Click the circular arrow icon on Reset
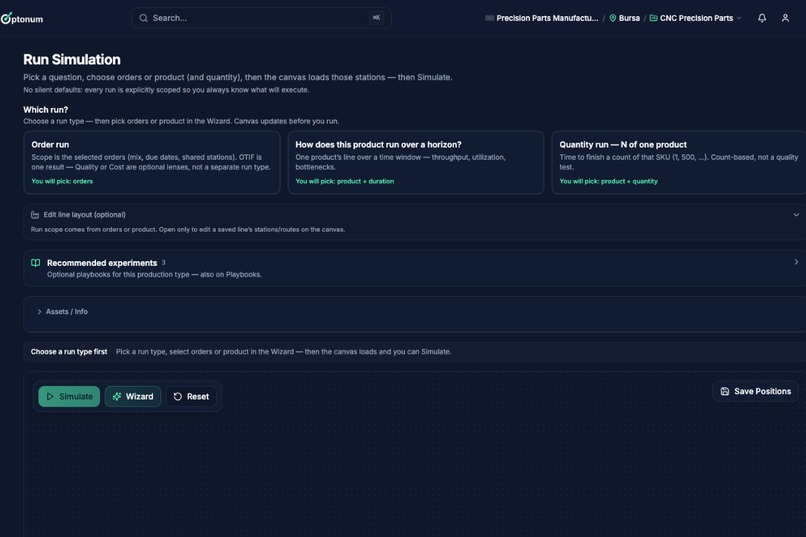 (x=177, y=397)
